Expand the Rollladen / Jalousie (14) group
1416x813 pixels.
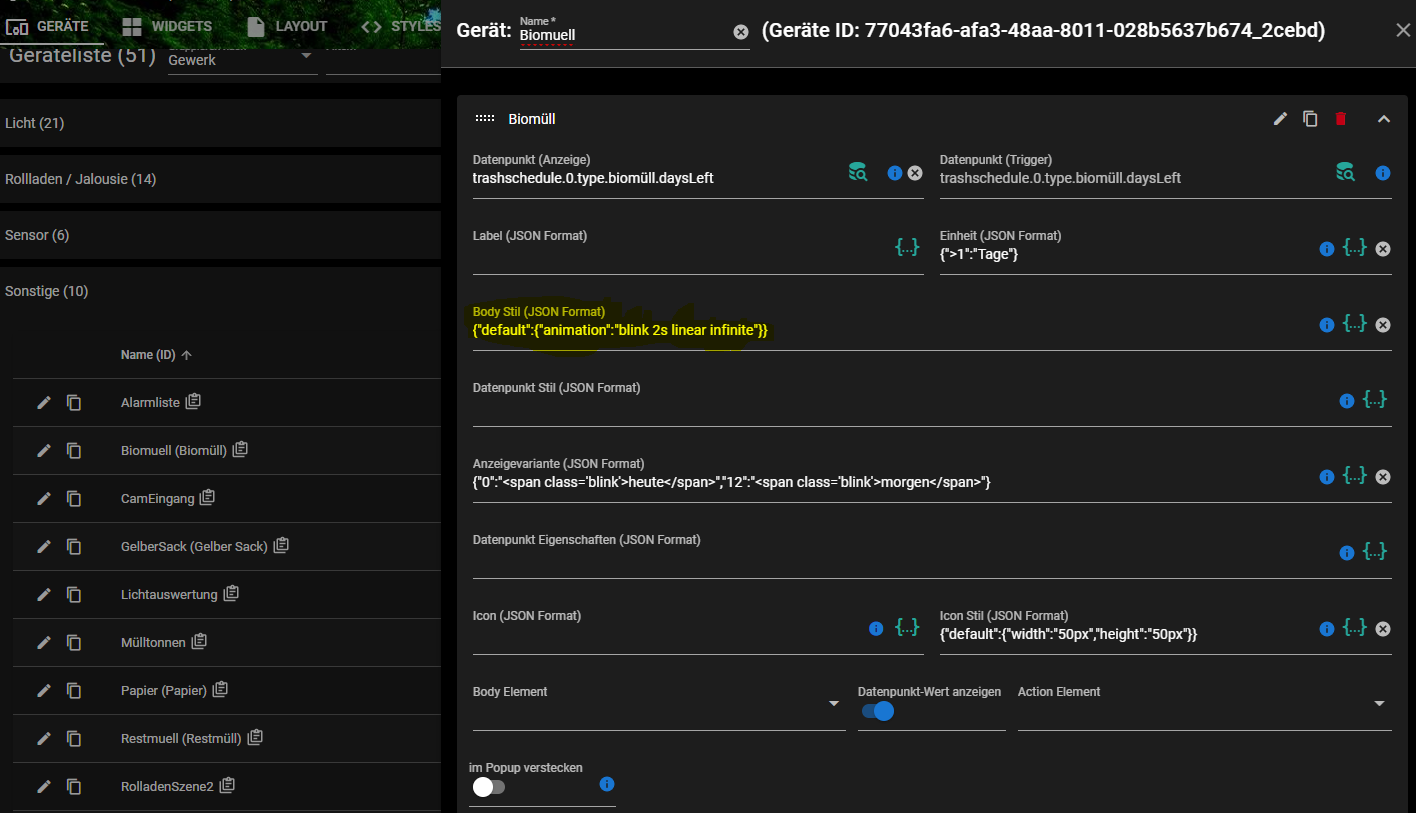pyautogui.click(x=220, y=179)
